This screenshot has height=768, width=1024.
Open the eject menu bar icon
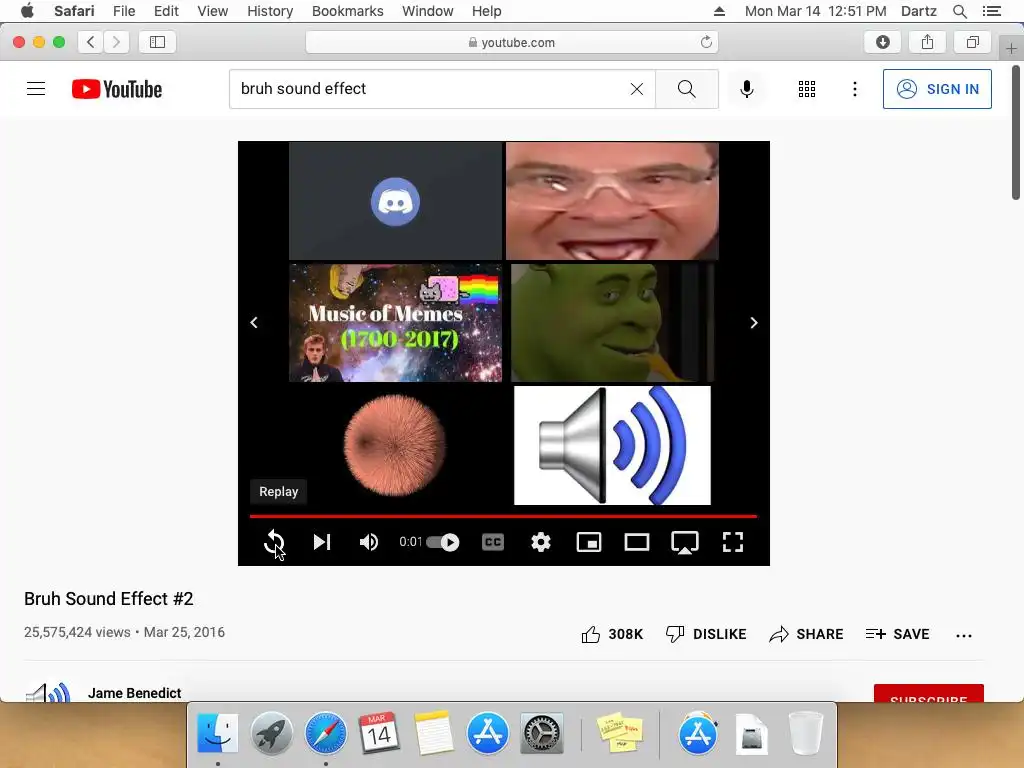[x=719, y=11]
